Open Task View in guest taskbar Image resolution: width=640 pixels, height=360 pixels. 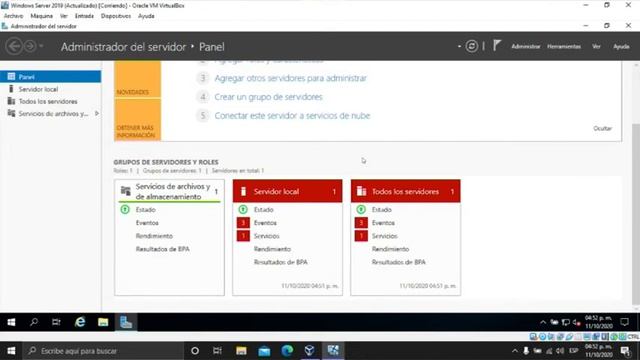point(56,322)
